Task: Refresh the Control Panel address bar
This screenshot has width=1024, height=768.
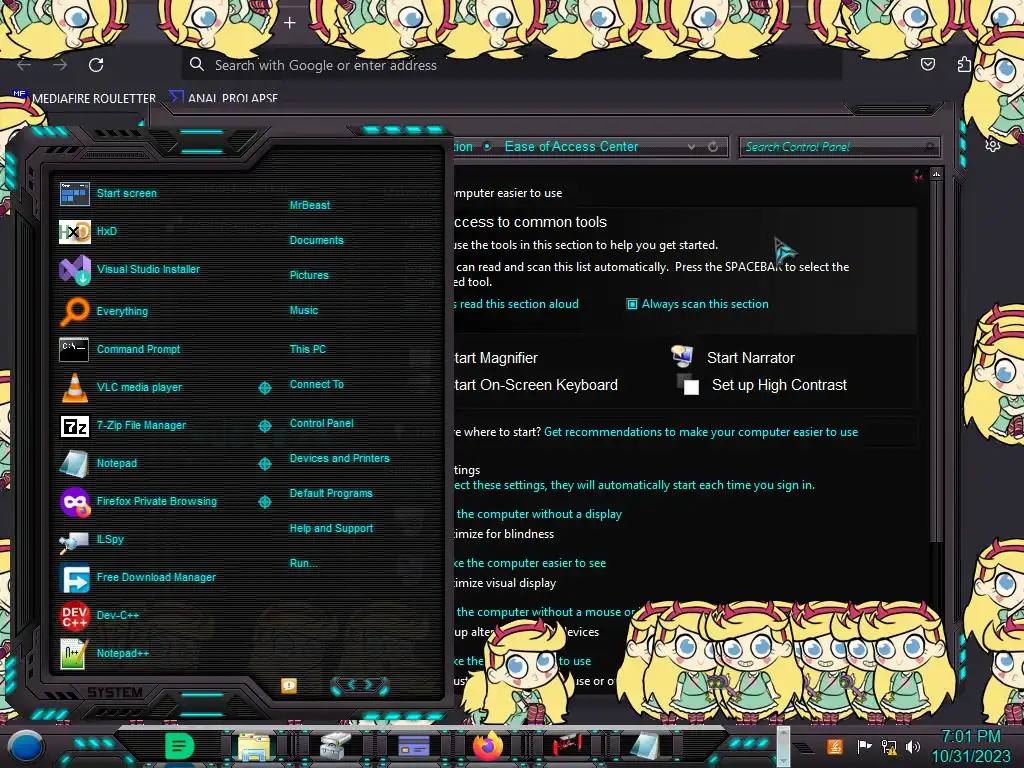Action: [713, 147]
